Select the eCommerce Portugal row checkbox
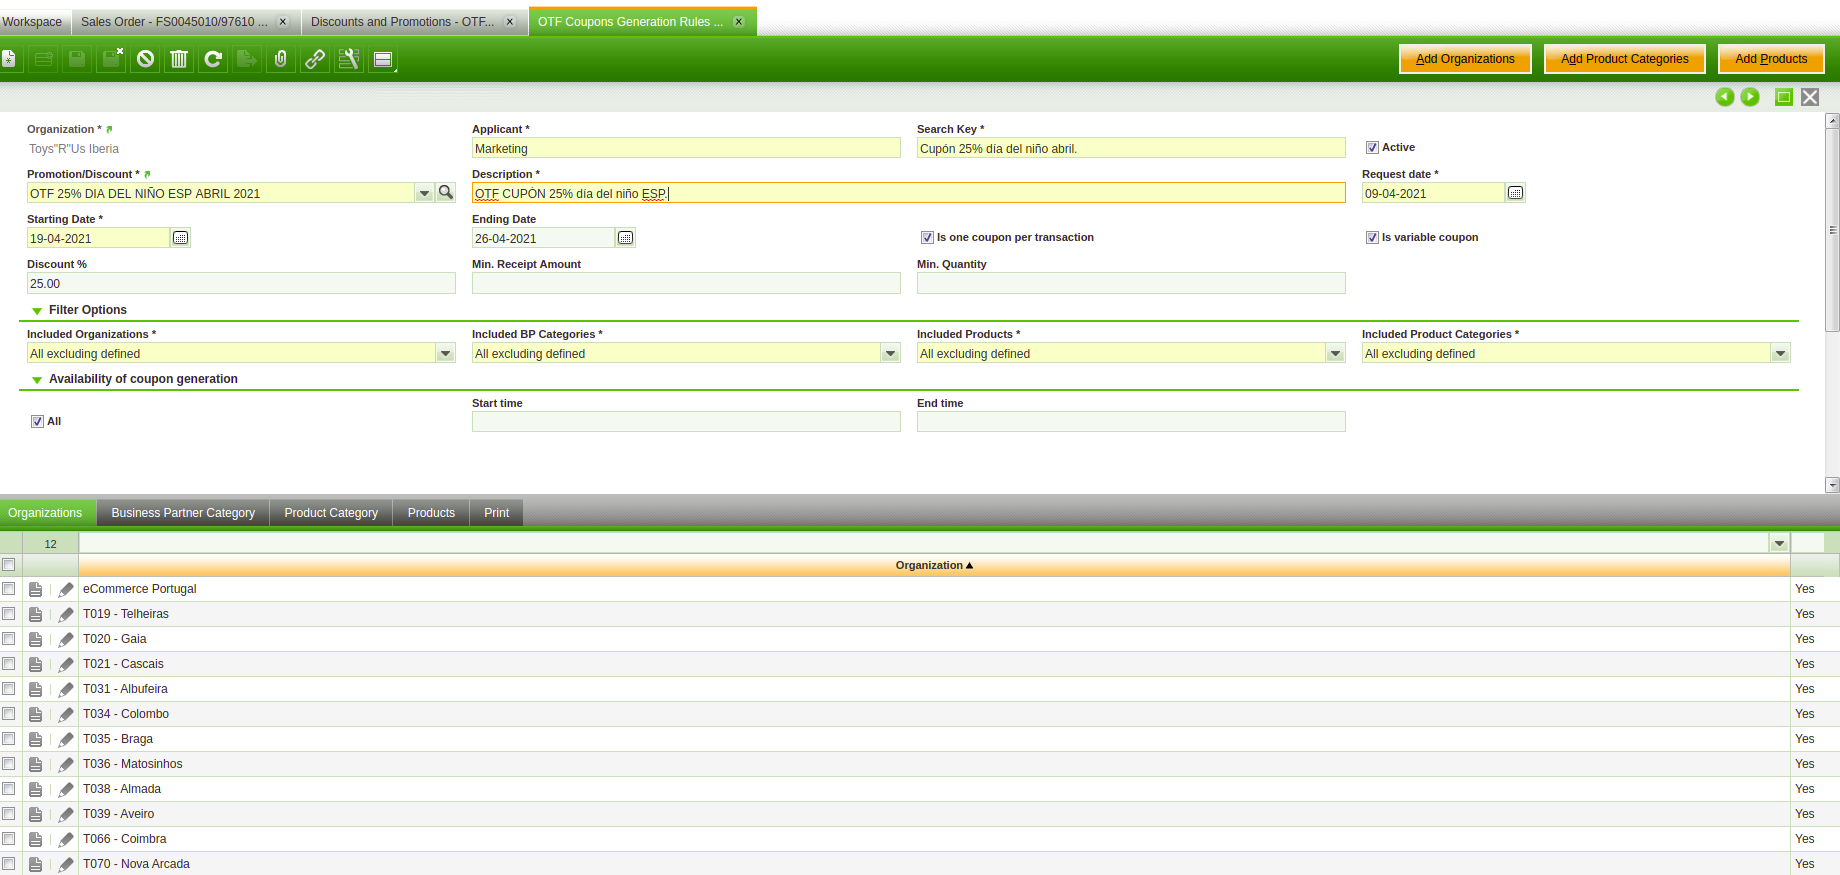This screenshot has width=1840, height=875. click(9, 589)
